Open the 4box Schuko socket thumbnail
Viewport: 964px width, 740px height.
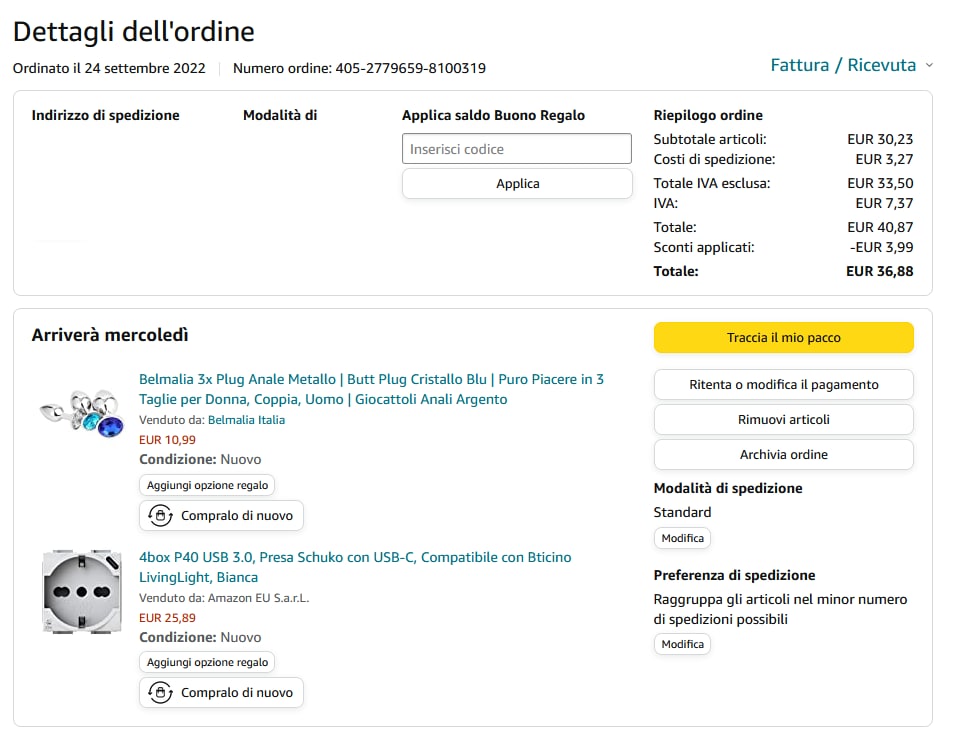82,592
